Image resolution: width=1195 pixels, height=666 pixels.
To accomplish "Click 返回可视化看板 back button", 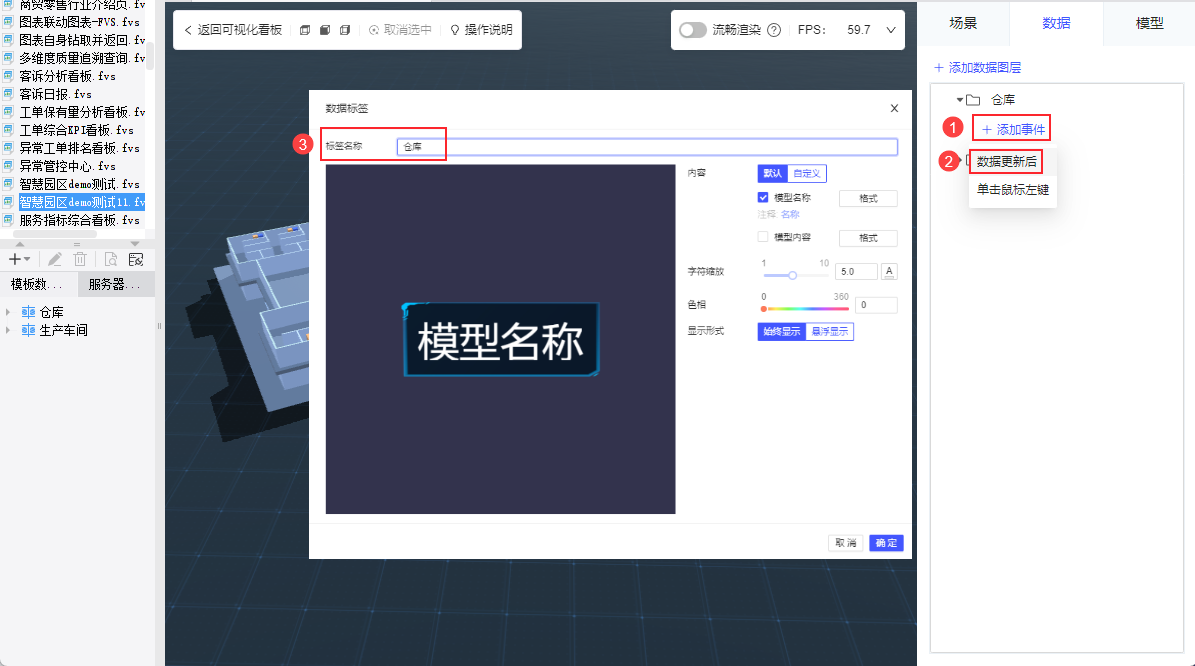I will [x=233, y=30].
